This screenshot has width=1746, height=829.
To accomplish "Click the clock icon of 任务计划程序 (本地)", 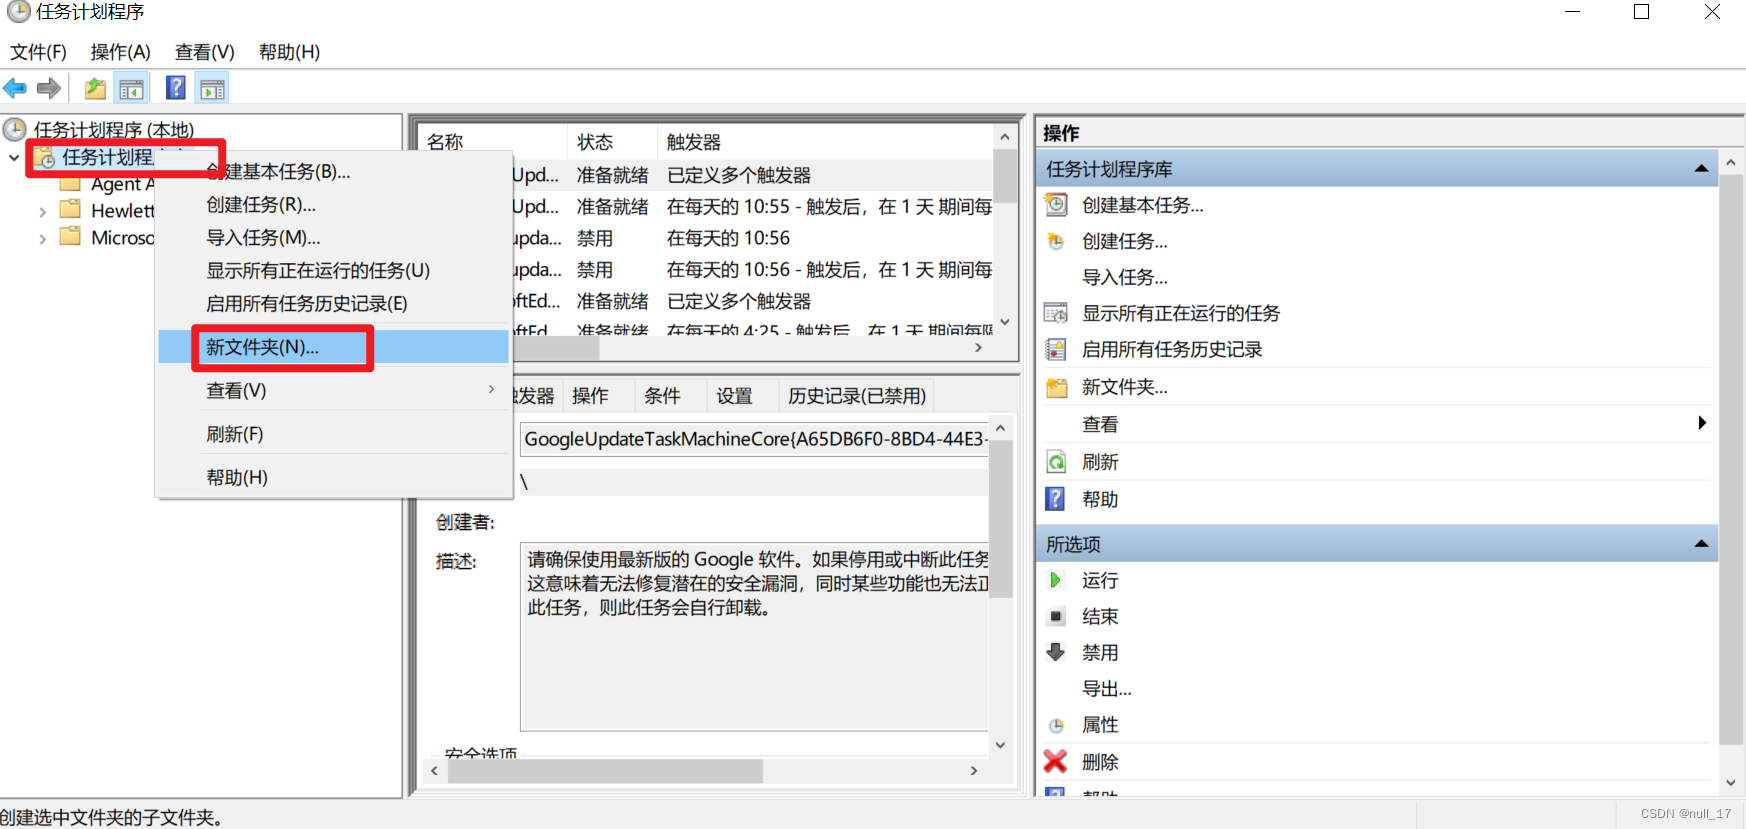I will 15,129.
